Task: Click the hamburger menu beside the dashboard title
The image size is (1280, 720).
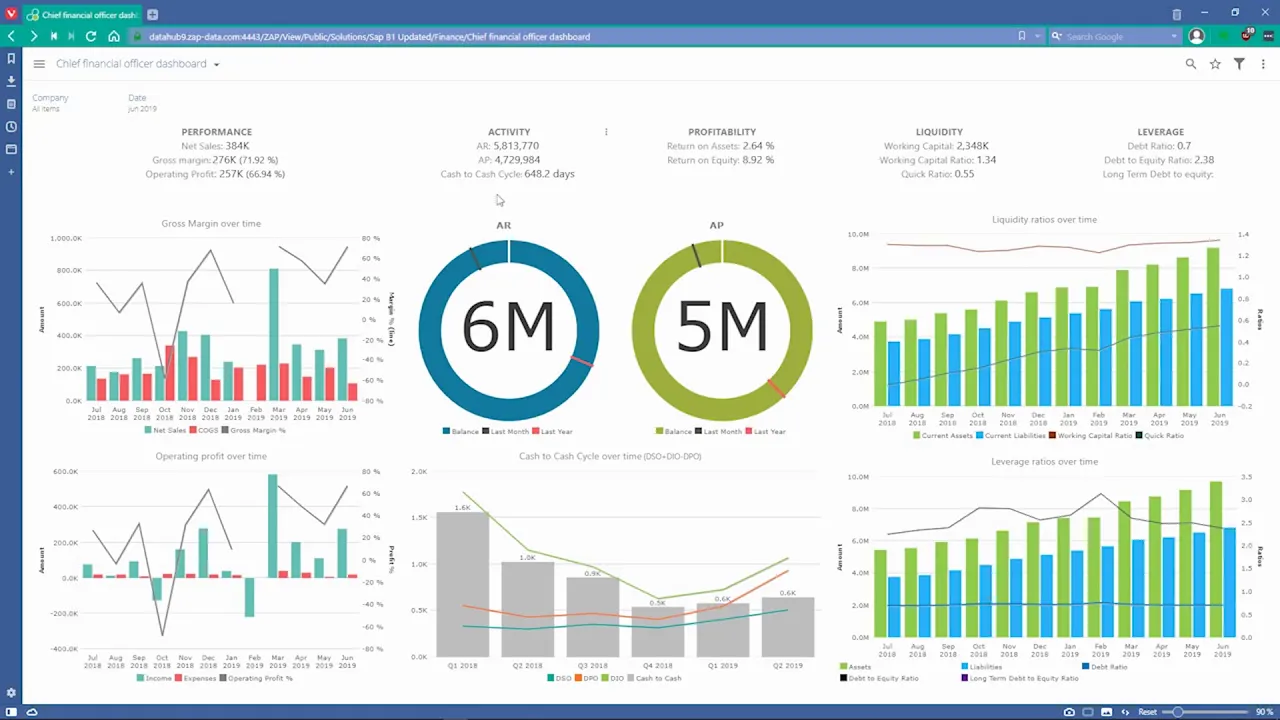Action: (39, 63)
